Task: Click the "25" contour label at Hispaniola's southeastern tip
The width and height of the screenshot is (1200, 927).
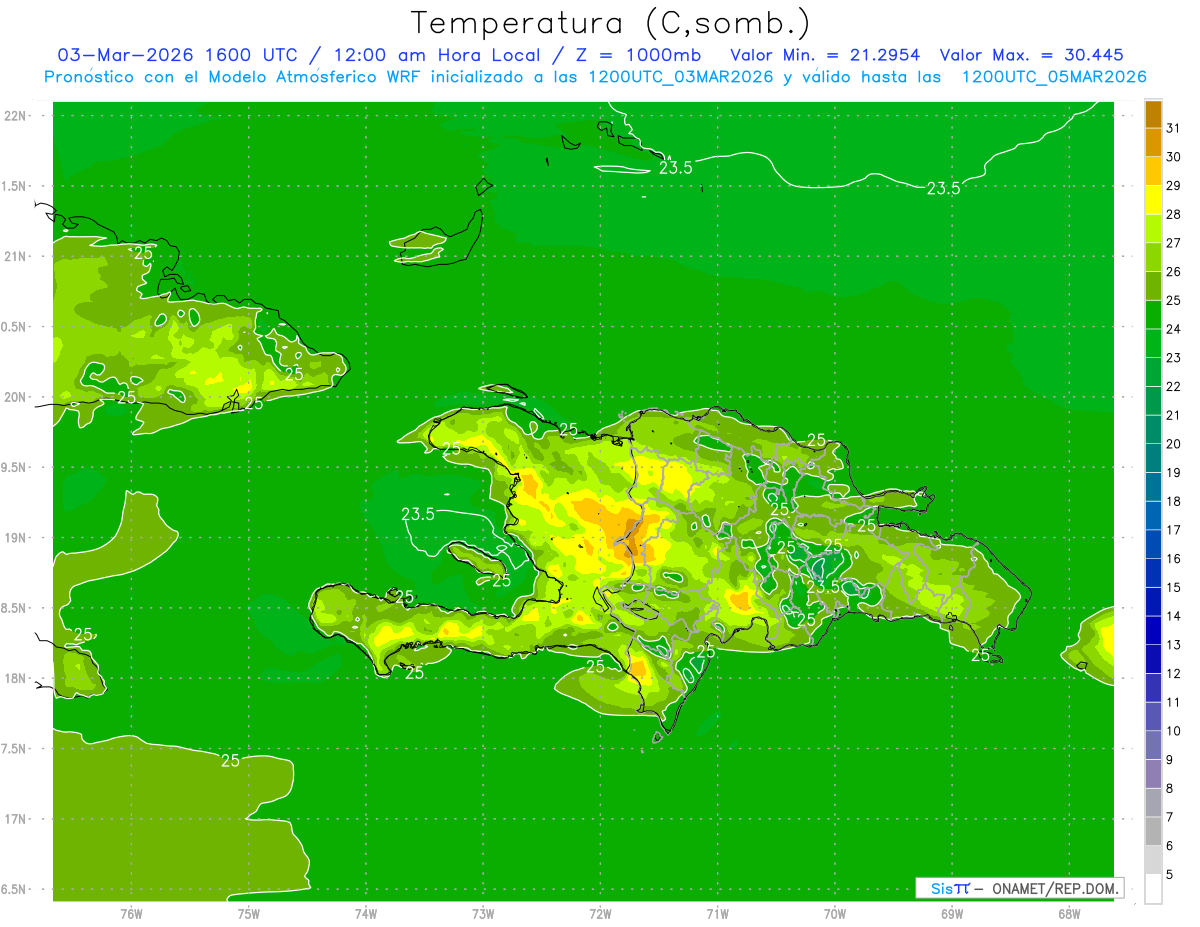Action: pos(980,655)
